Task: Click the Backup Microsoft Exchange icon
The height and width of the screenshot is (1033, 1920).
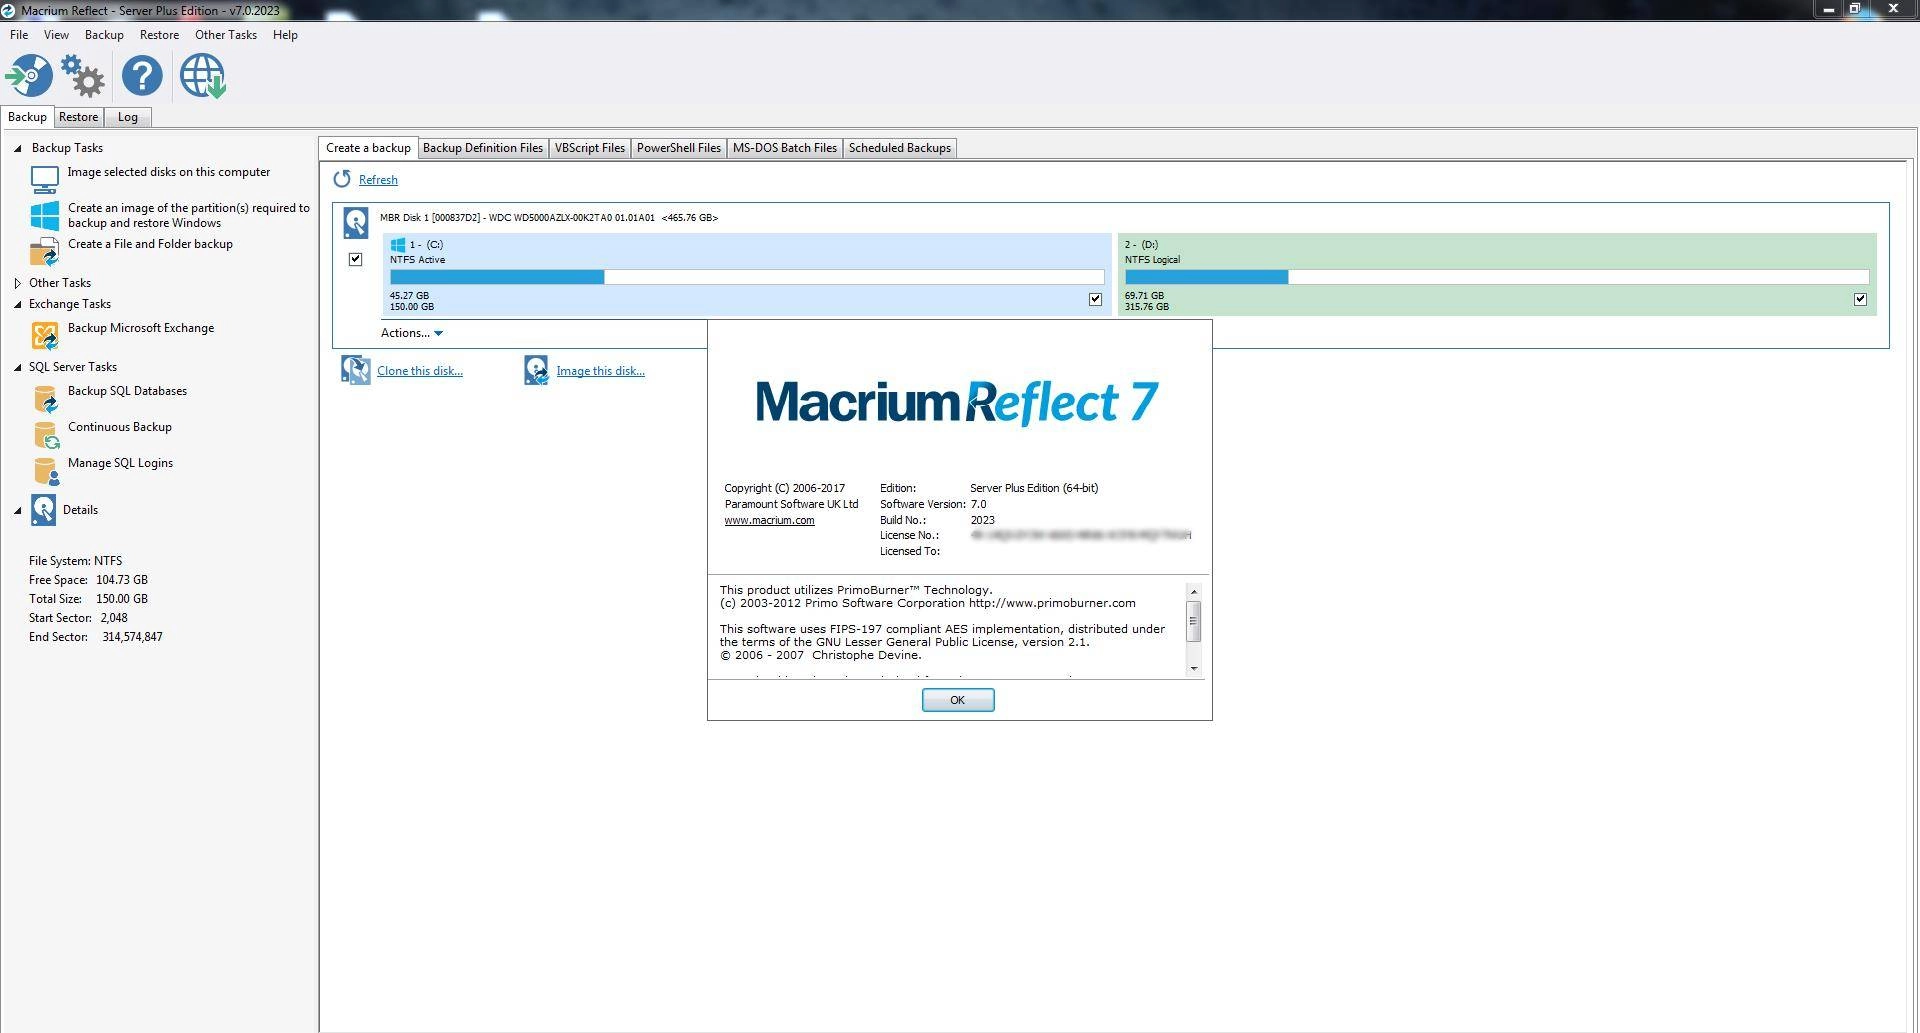Action: tap(45, 335)
